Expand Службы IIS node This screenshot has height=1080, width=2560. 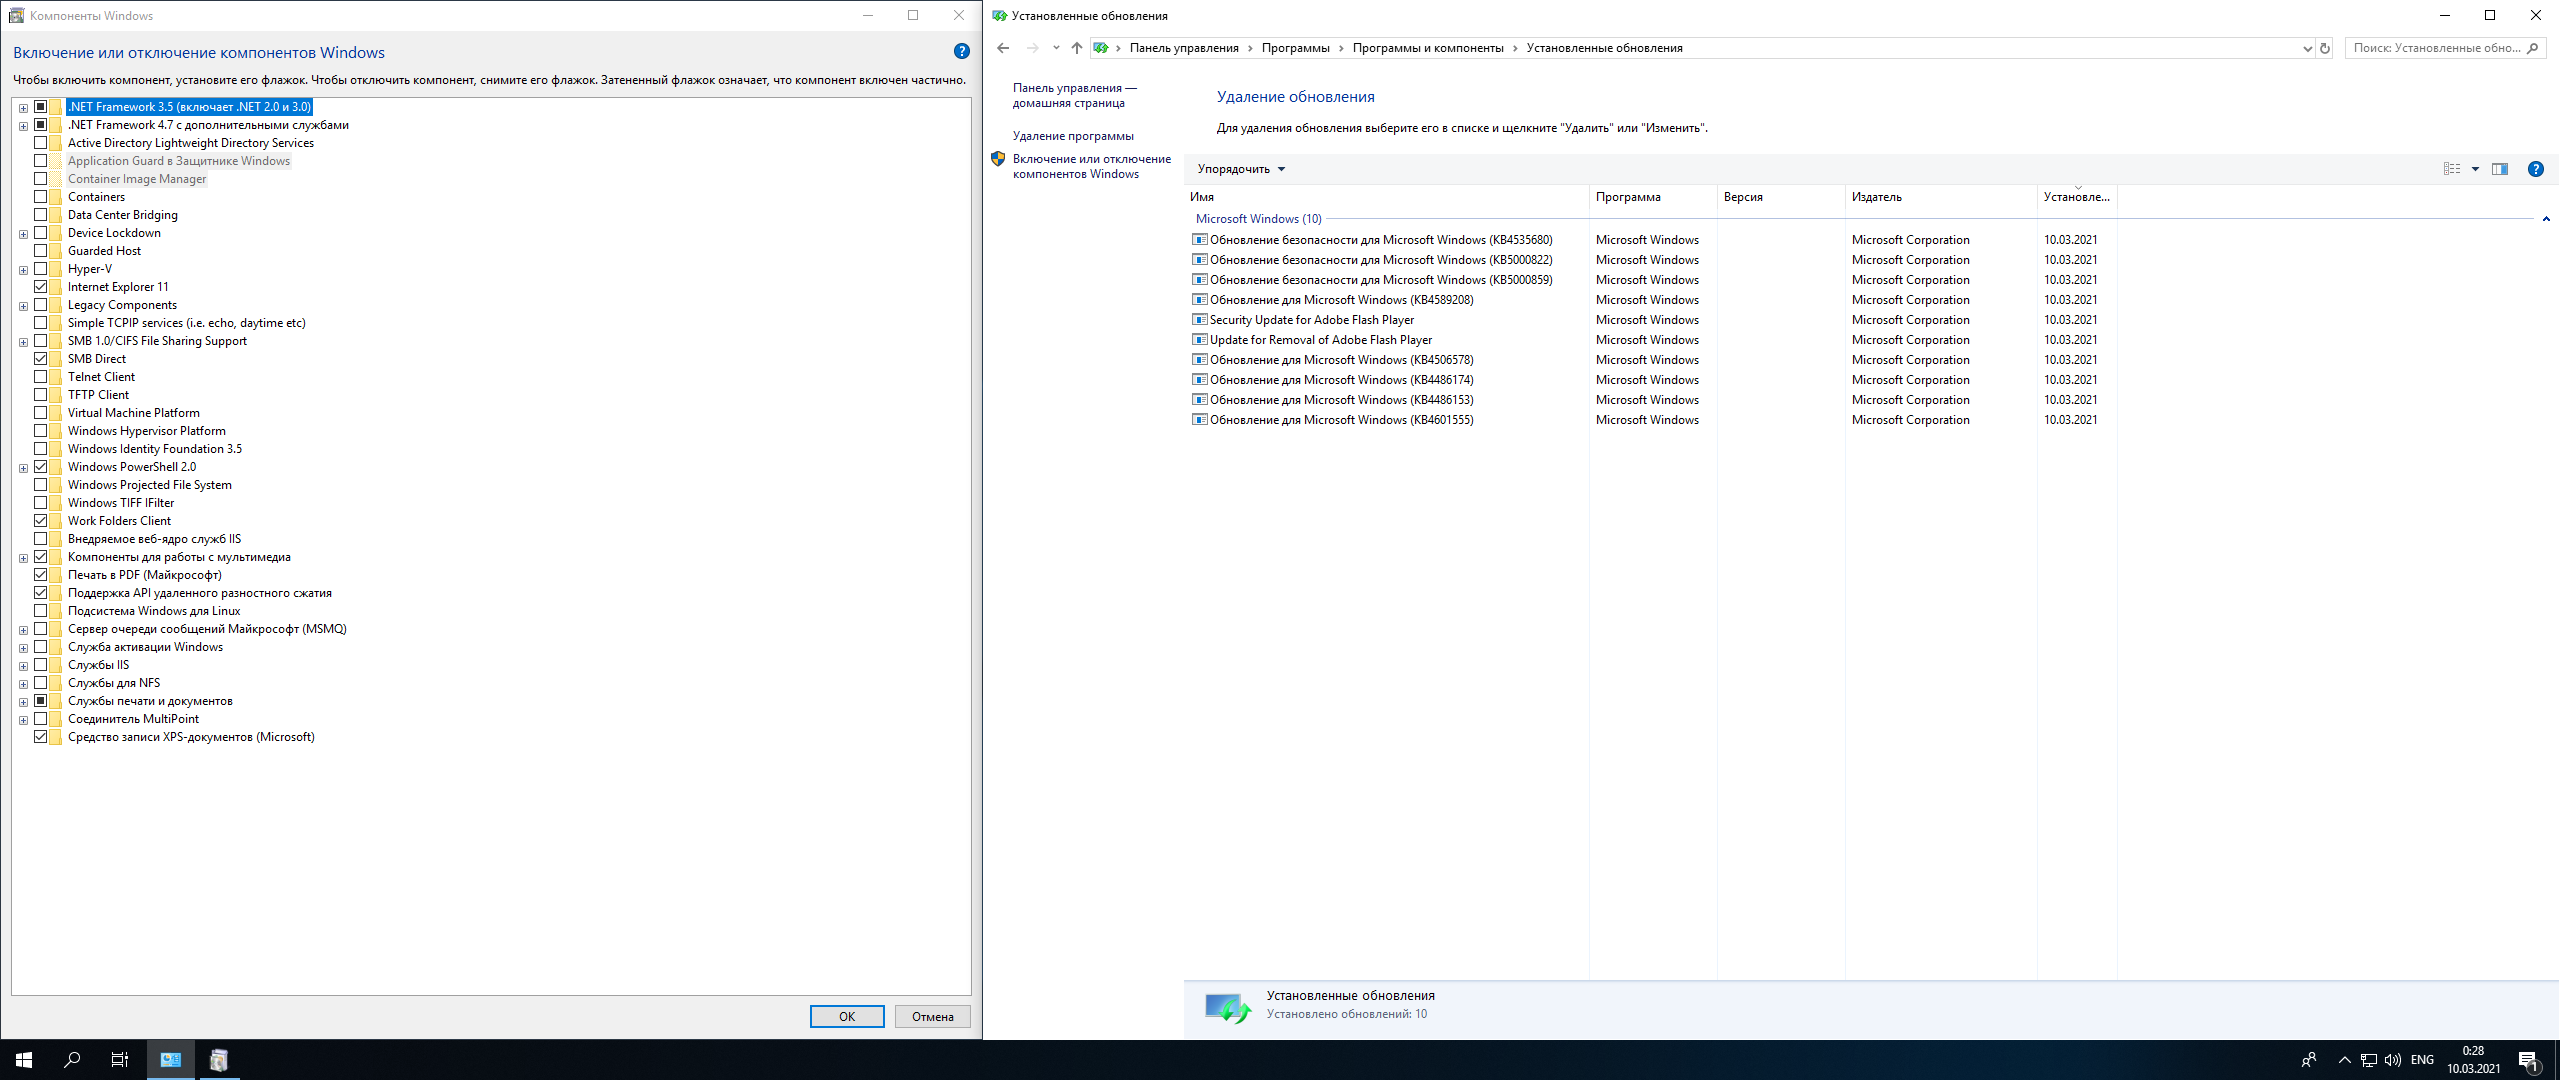click(23, 666)
